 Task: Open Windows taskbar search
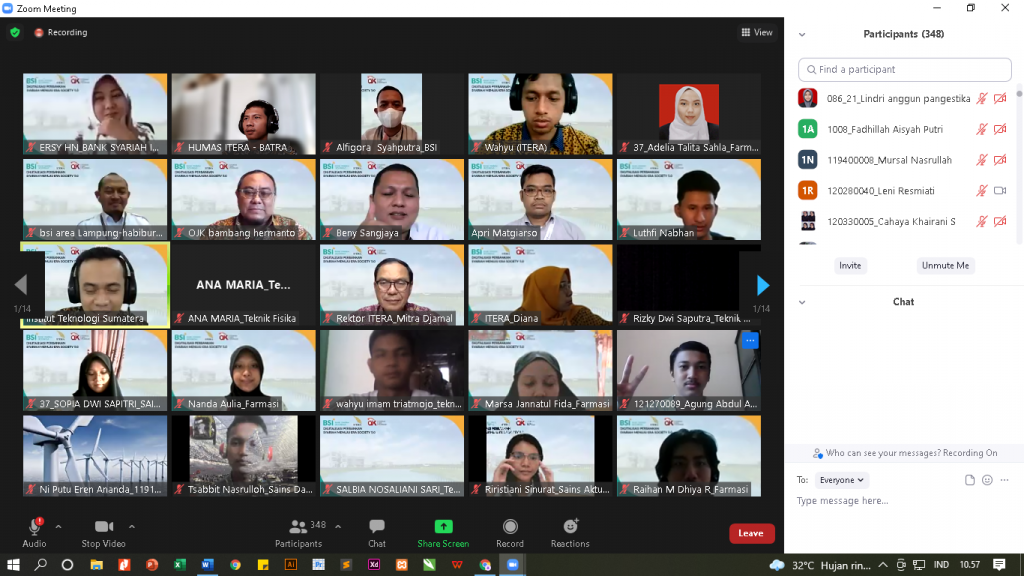40,565
